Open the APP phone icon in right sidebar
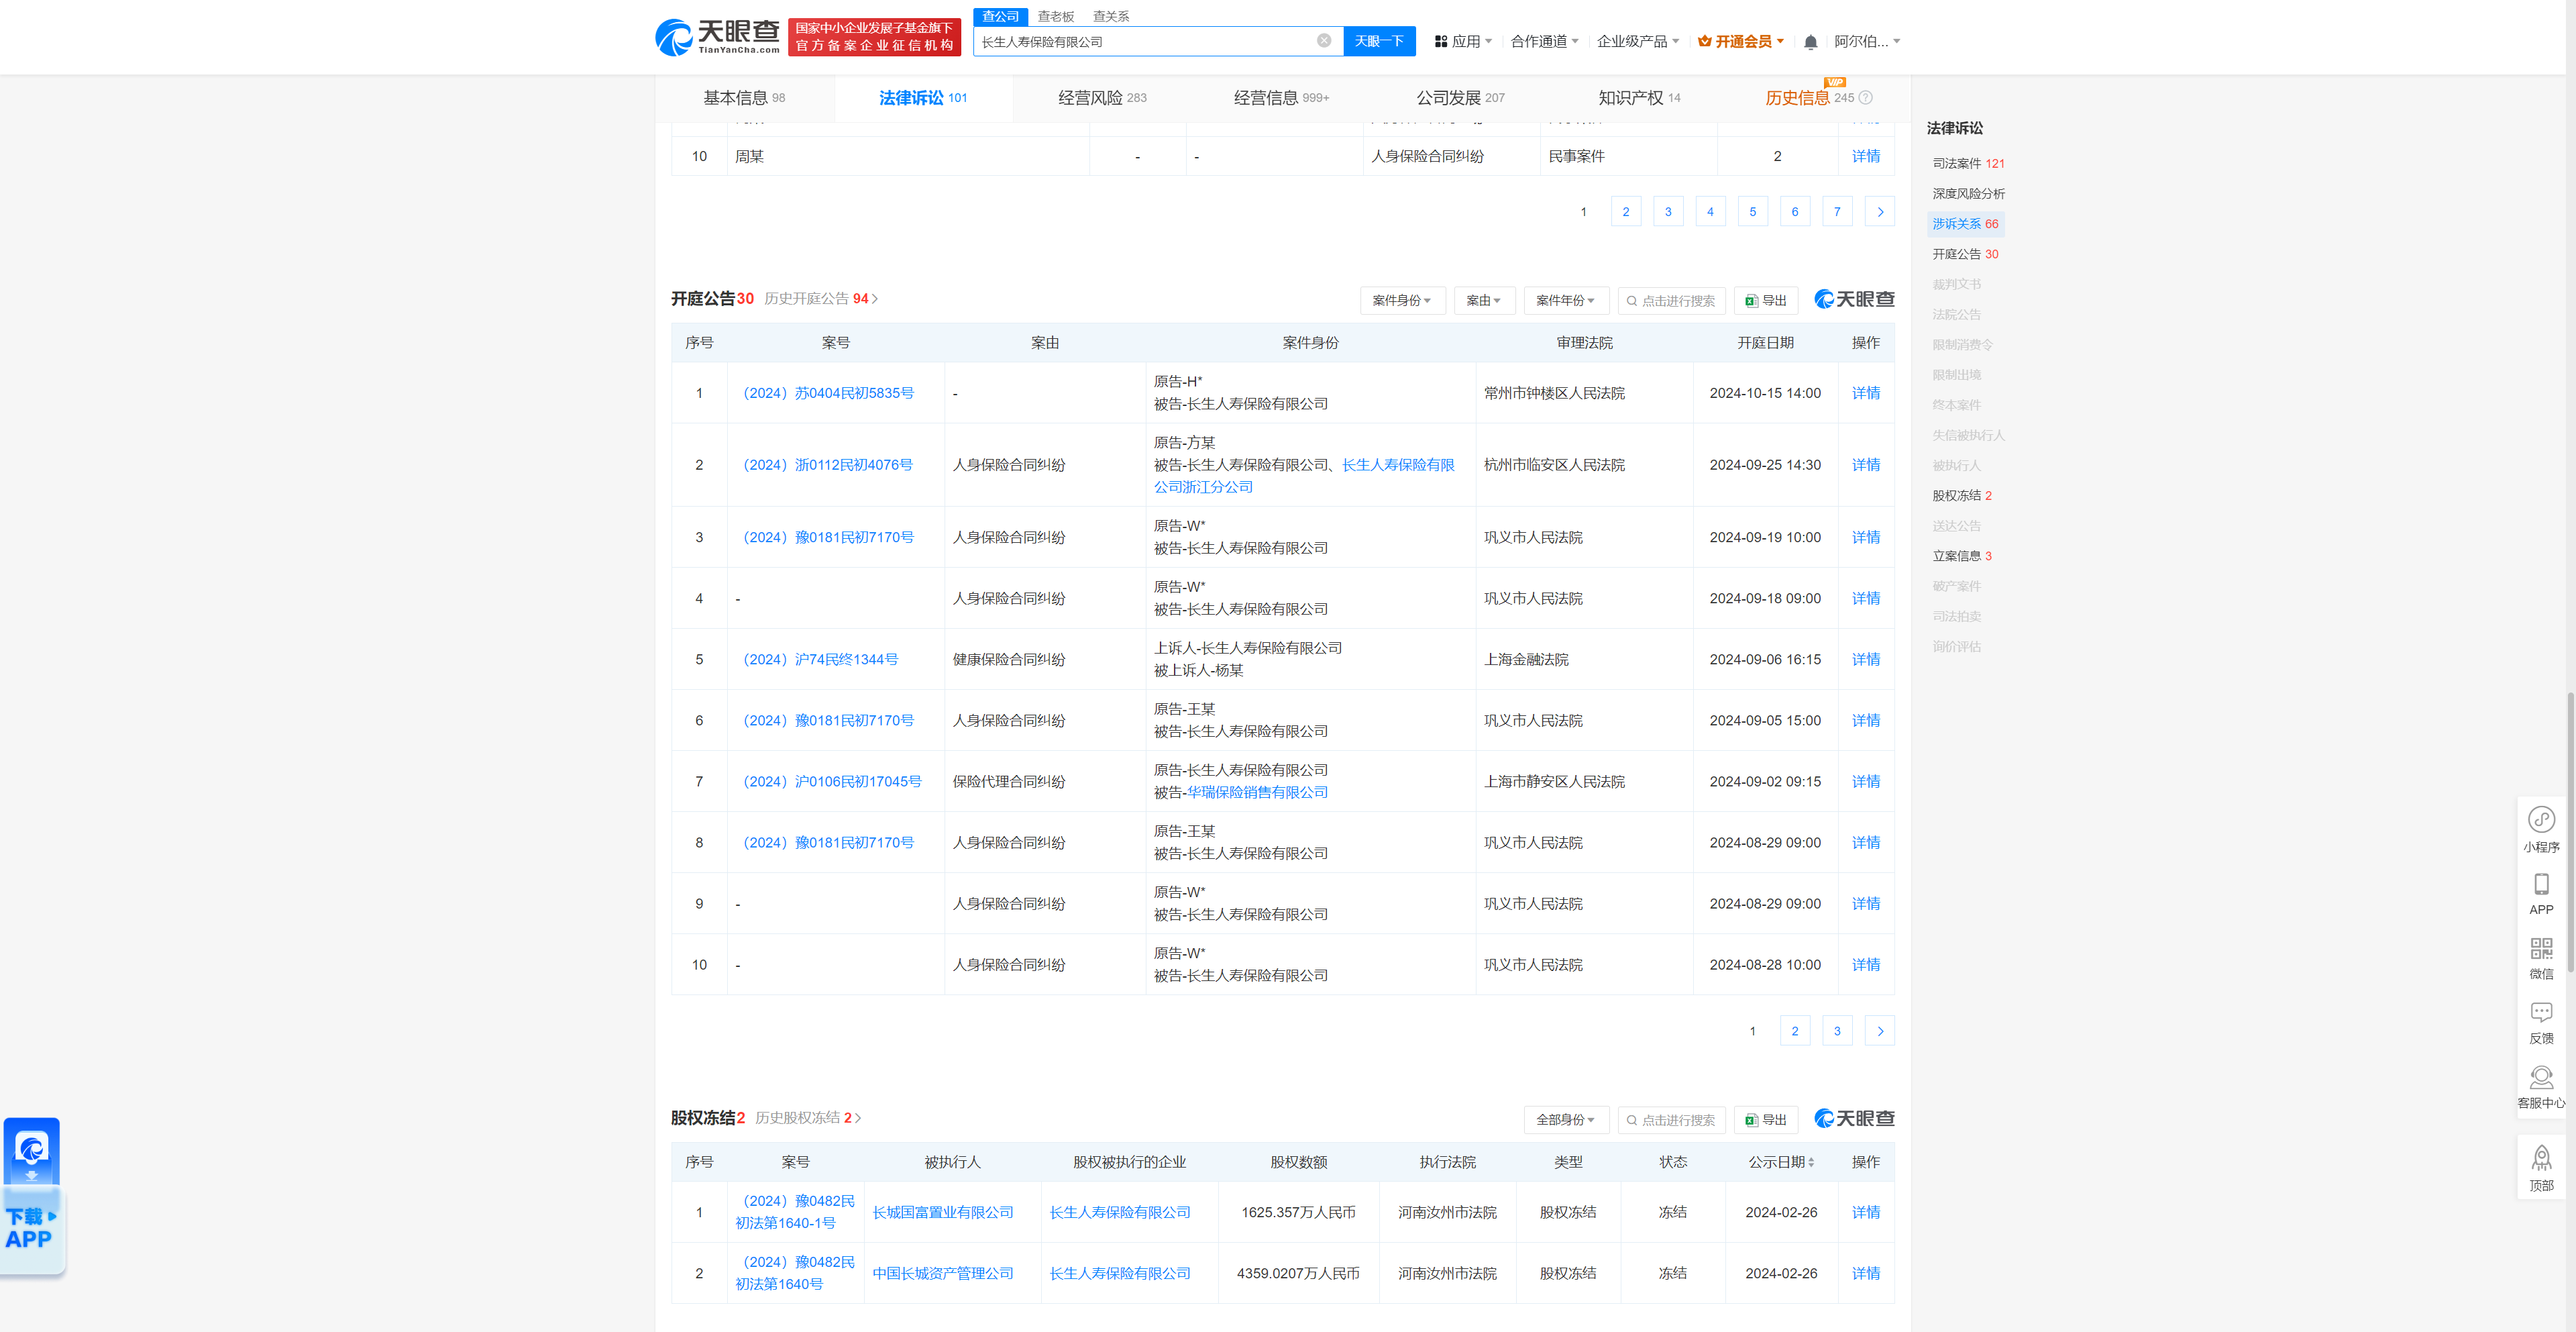2576x1332 pixels. pos(2541,894)
